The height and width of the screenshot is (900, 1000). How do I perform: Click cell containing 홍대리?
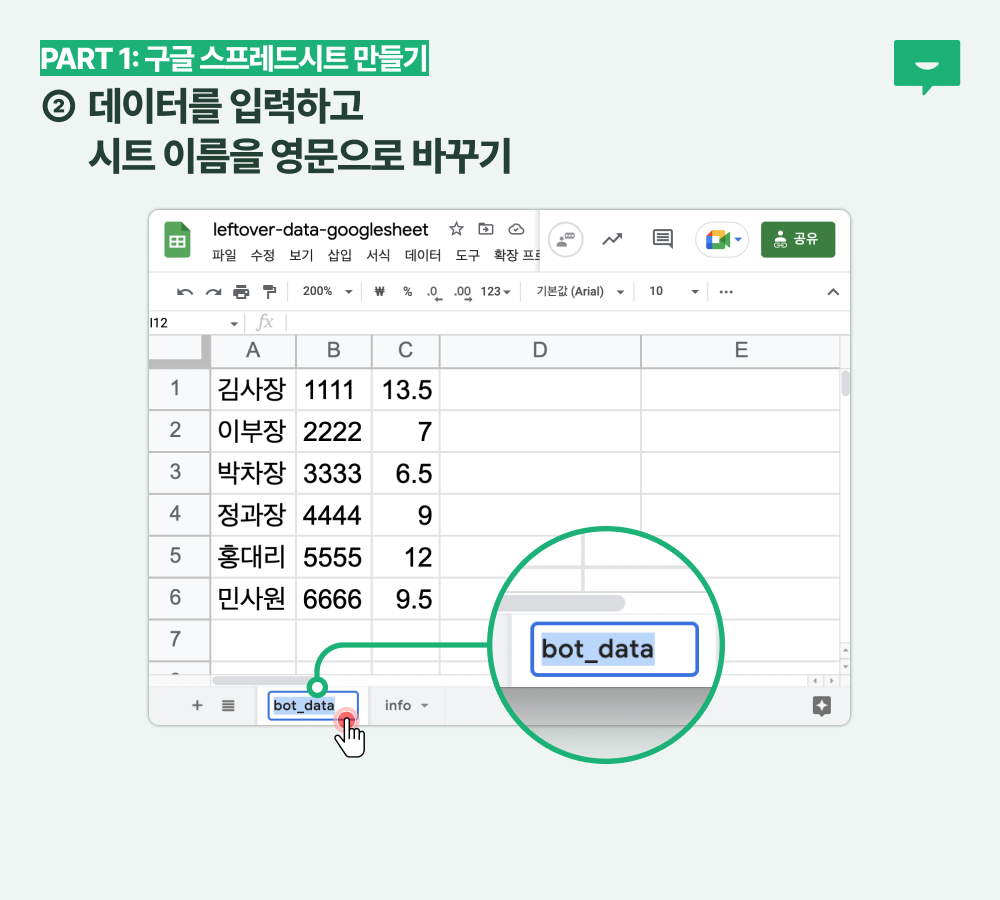tap(253, 557)
